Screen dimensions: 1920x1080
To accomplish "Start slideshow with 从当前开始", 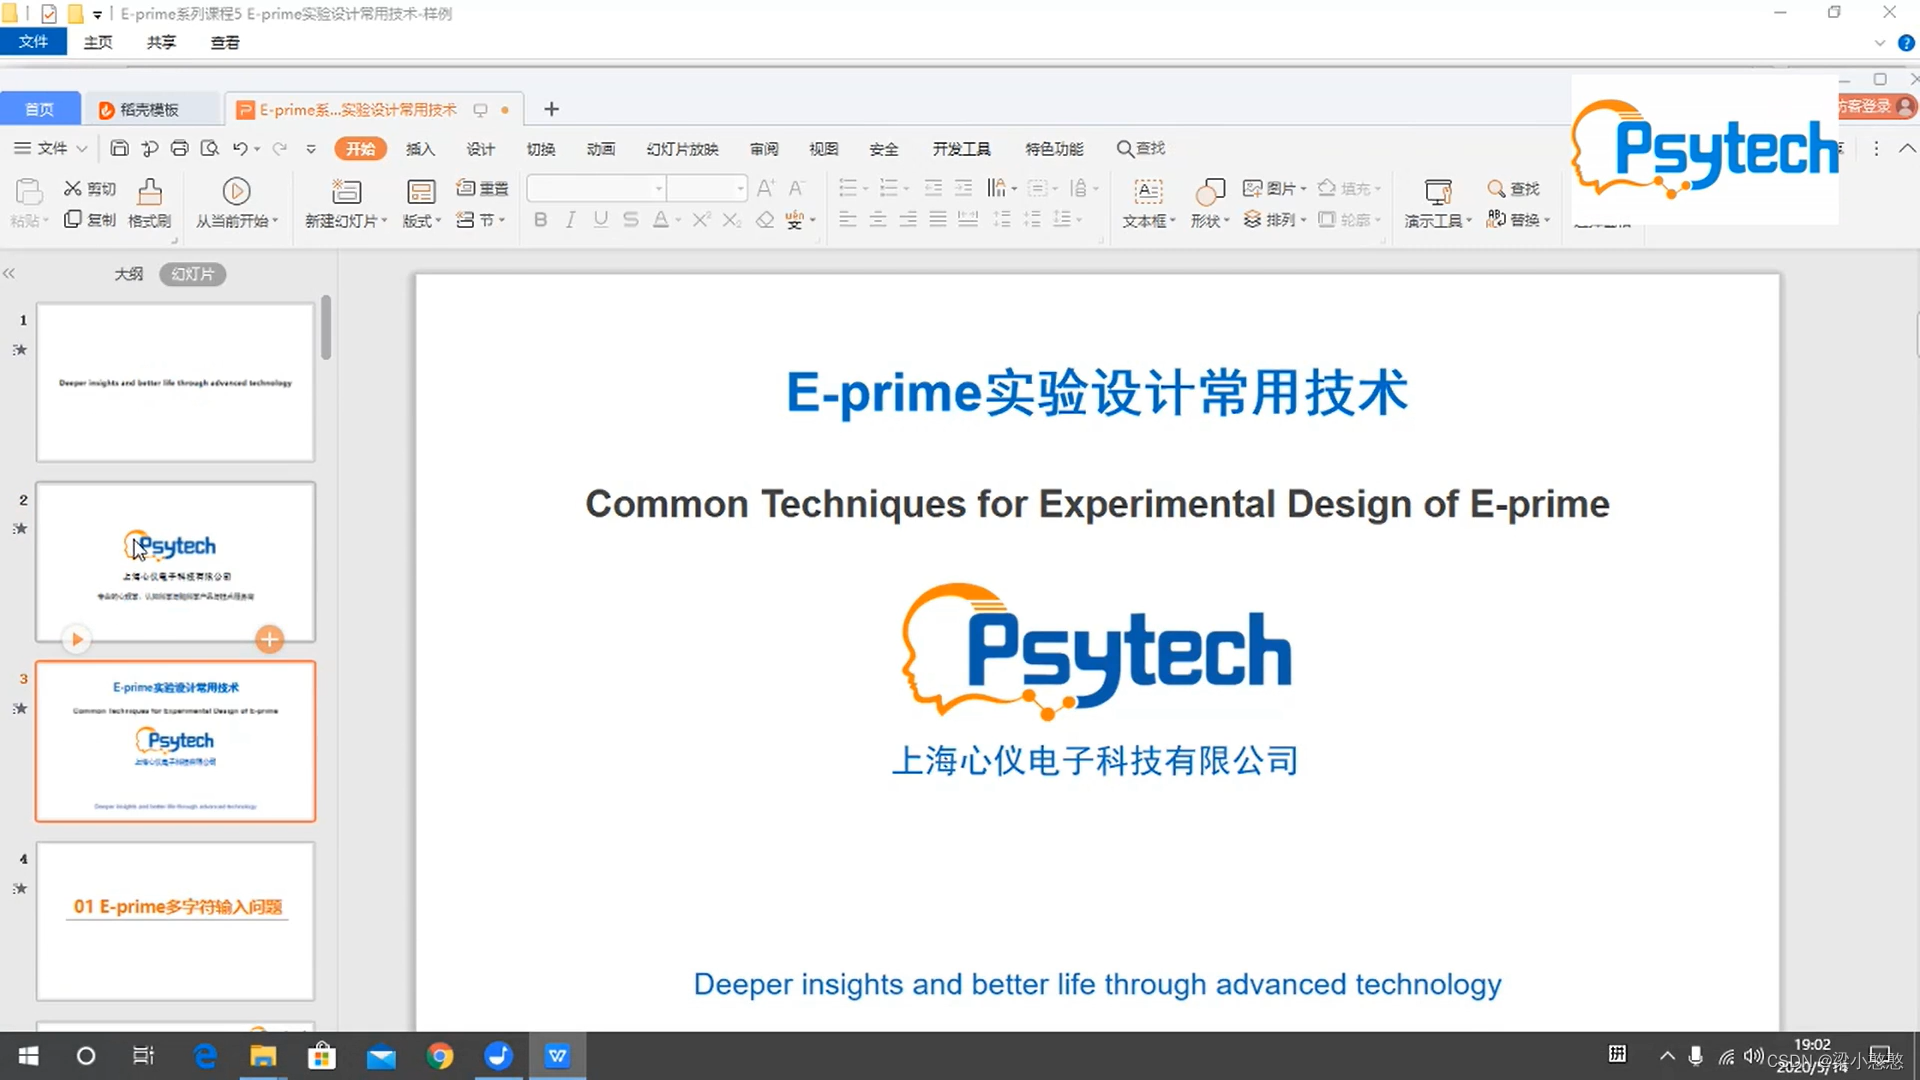I will 236,203.
